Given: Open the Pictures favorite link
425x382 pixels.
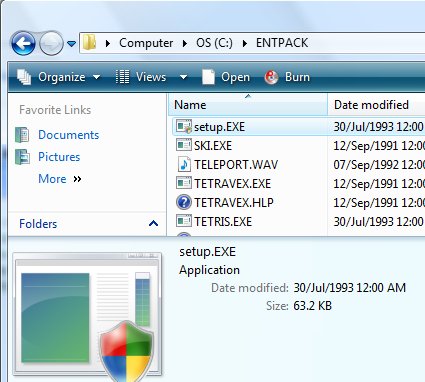Looking at the screenshot, I should [59, 157].
